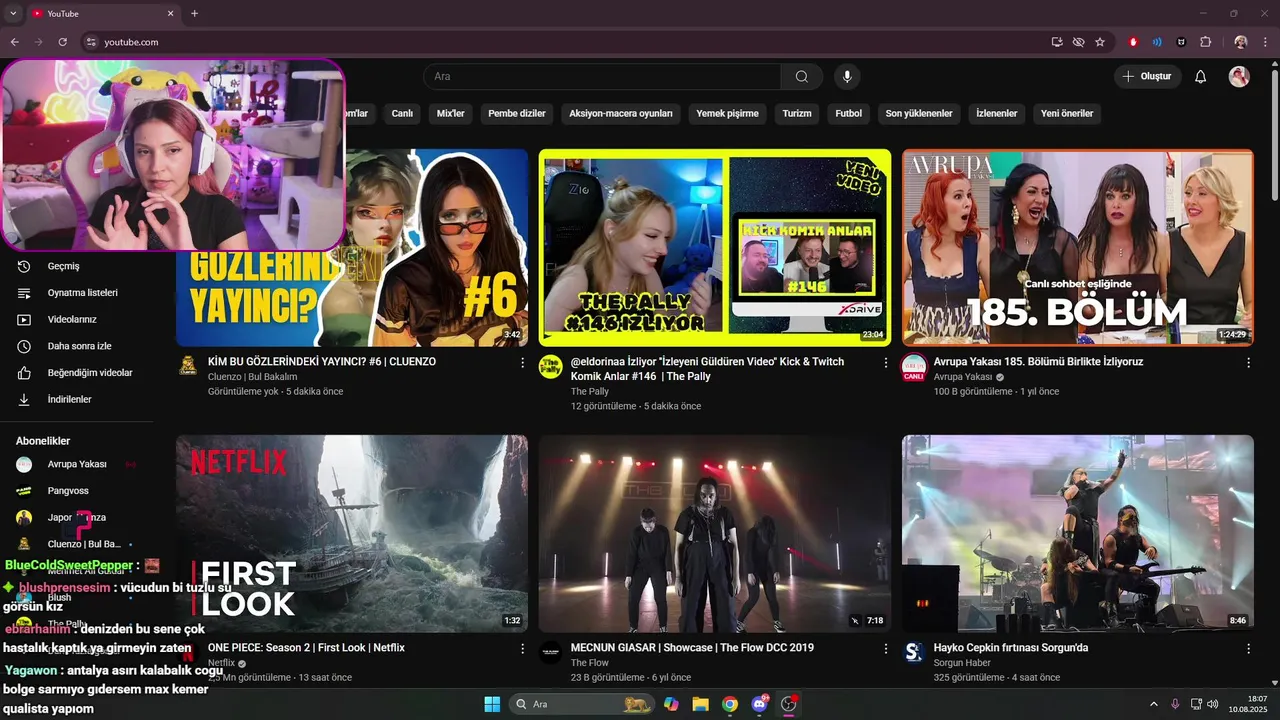Viewport: 1280px width, 720px height.
Task: Open the Extensions puzzle icon
Action: (1205, 42)
